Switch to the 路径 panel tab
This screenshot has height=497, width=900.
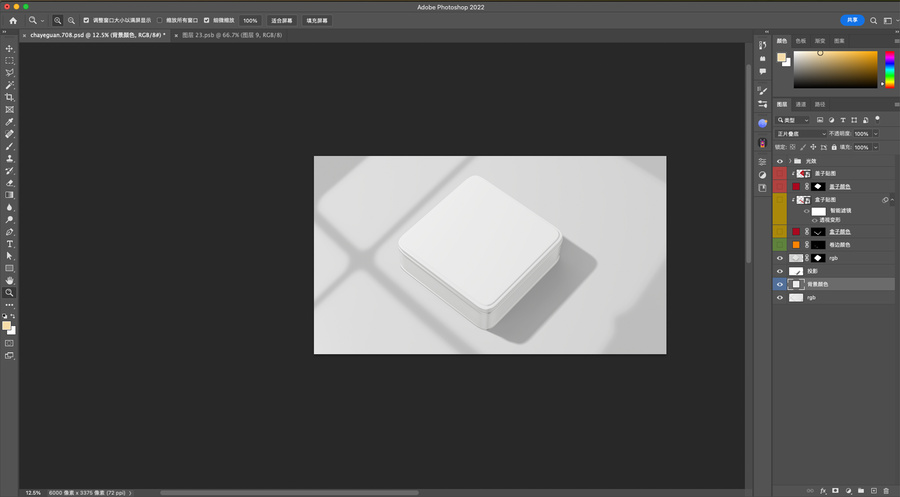(x=820, y=104)
